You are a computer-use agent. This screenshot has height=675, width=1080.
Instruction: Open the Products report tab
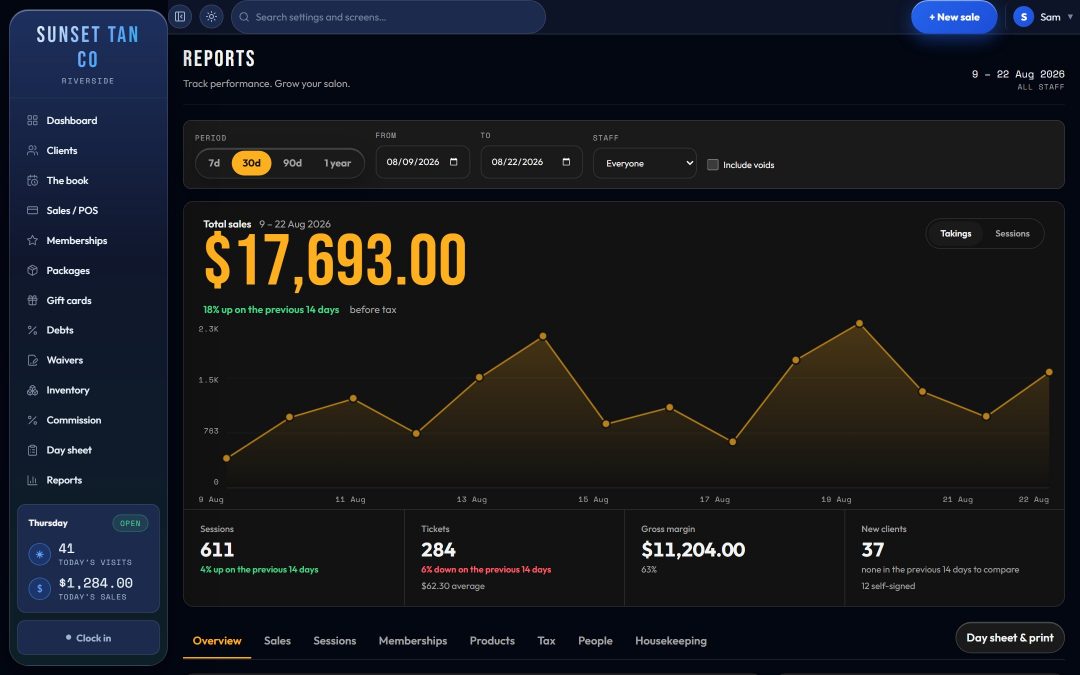tap(492, 641)
